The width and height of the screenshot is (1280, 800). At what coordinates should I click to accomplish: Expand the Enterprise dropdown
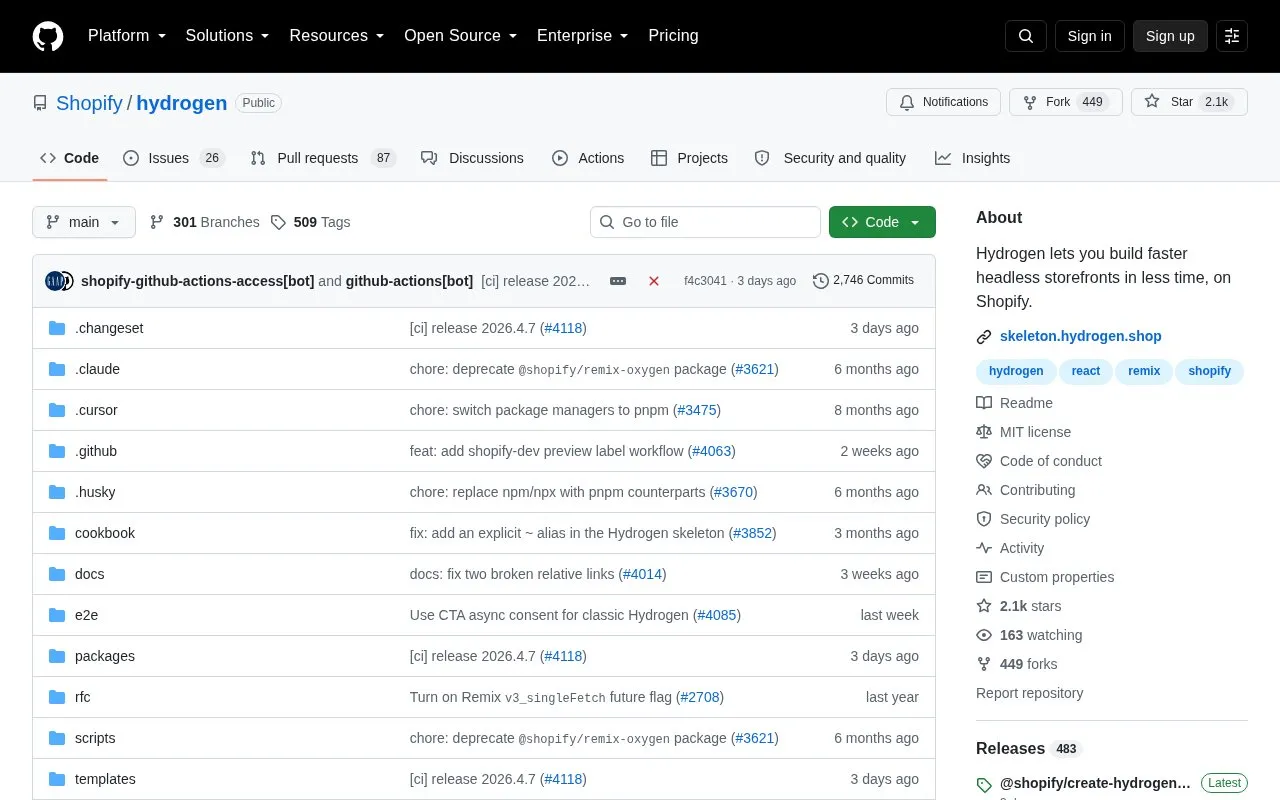click(583, 36)
